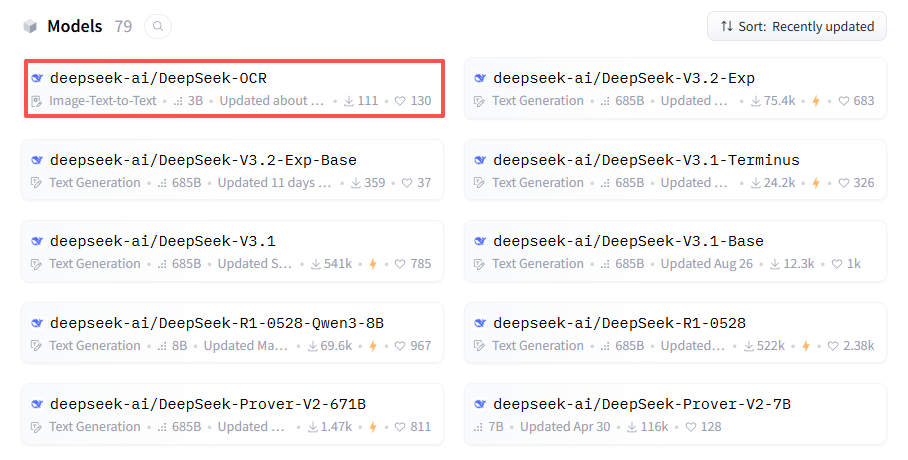Click the heart icon showing 967 likes
The image size is (908, 460).
tap(400, 346)
